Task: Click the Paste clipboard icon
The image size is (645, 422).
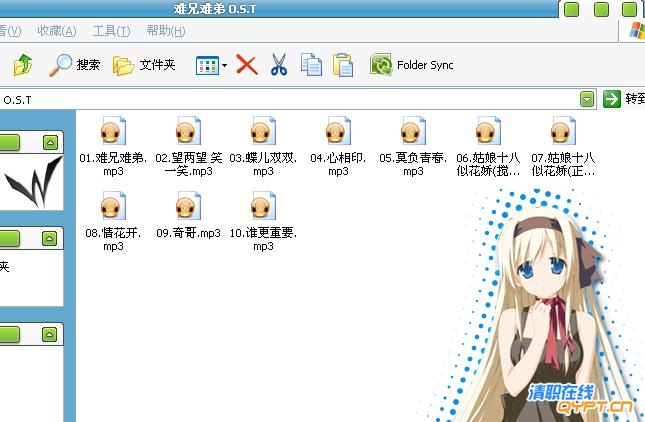Action: click(x=343, y=65)
